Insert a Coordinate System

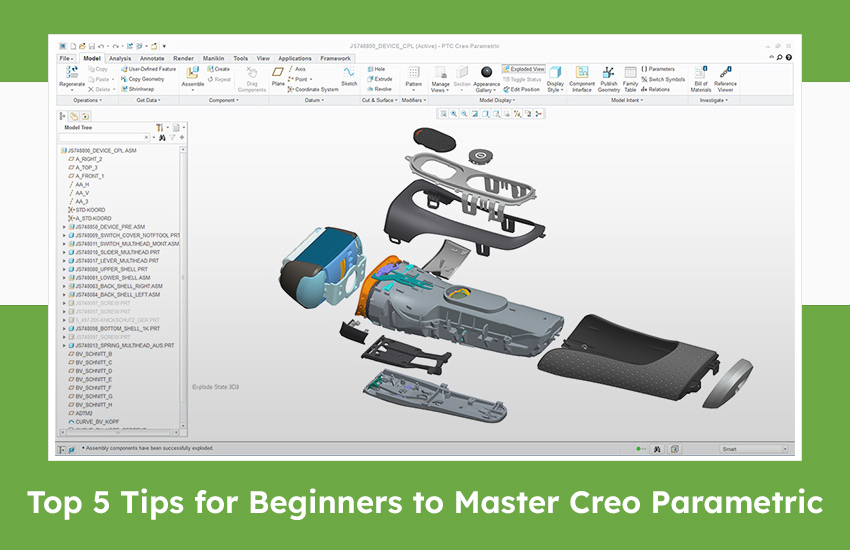313,89
